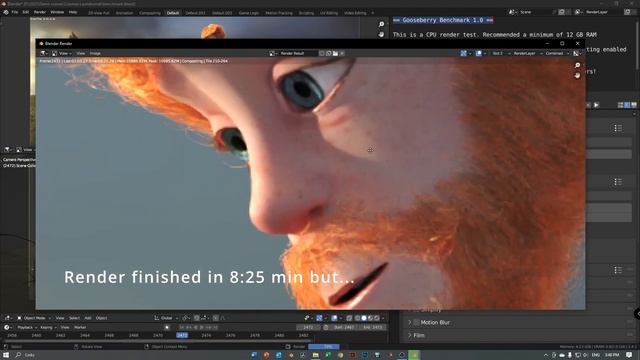Toggle proportional editing in viewport header
Screen dimensions: 640x360
click(216, 318)
